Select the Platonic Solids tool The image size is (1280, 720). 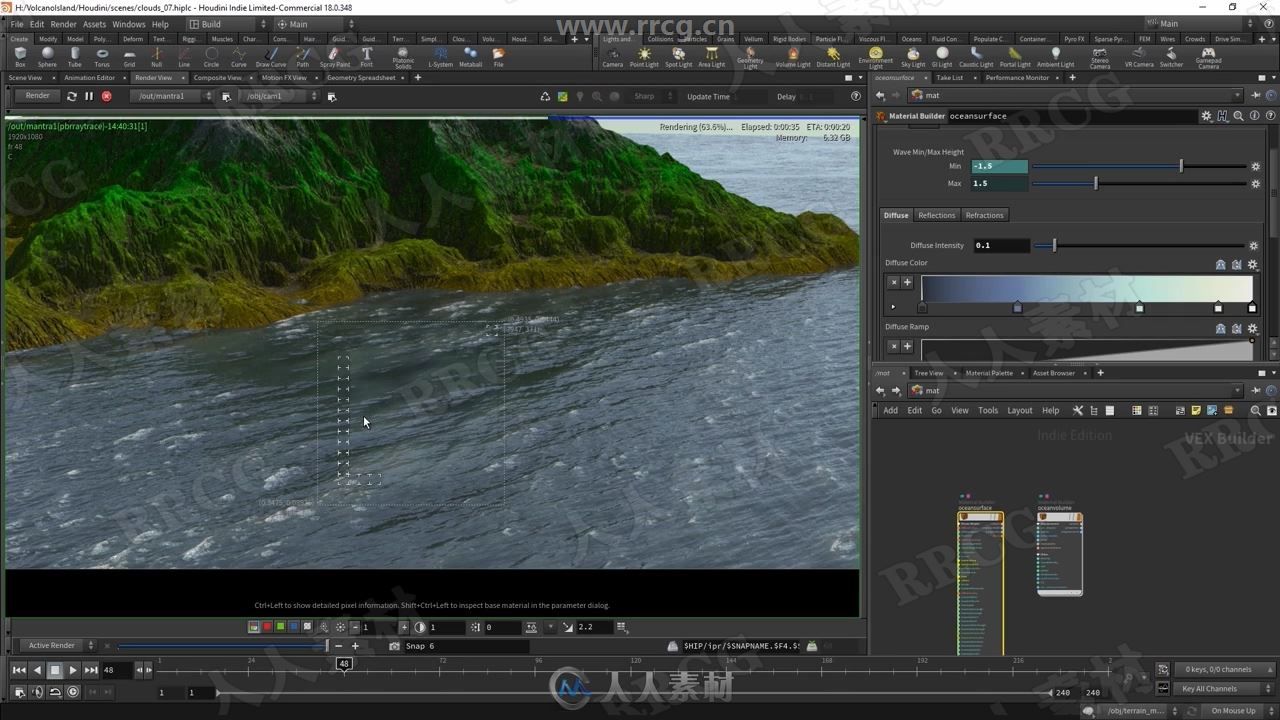[403, 58]
